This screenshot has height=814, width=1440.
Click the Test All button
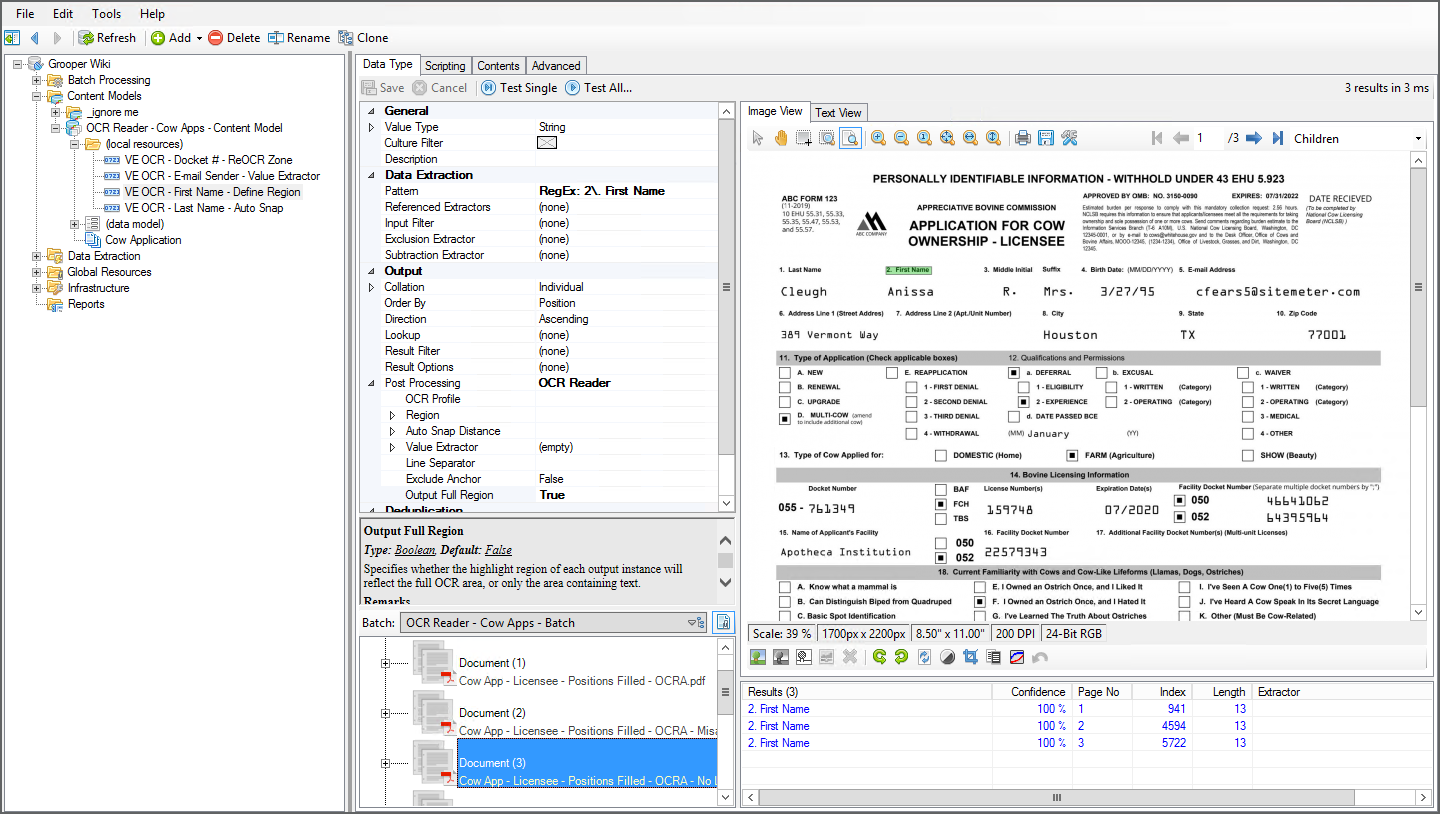(x=598, y=88)
